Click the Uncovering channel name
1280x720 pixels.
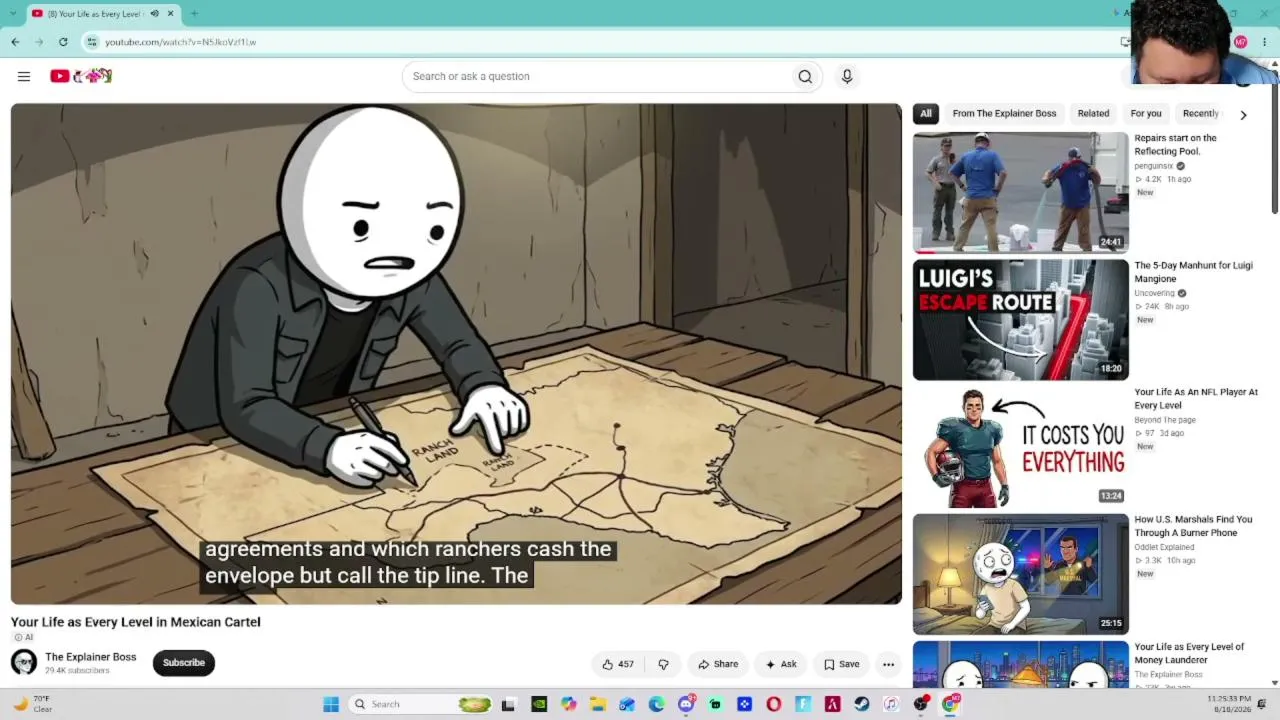point(1154,293)
